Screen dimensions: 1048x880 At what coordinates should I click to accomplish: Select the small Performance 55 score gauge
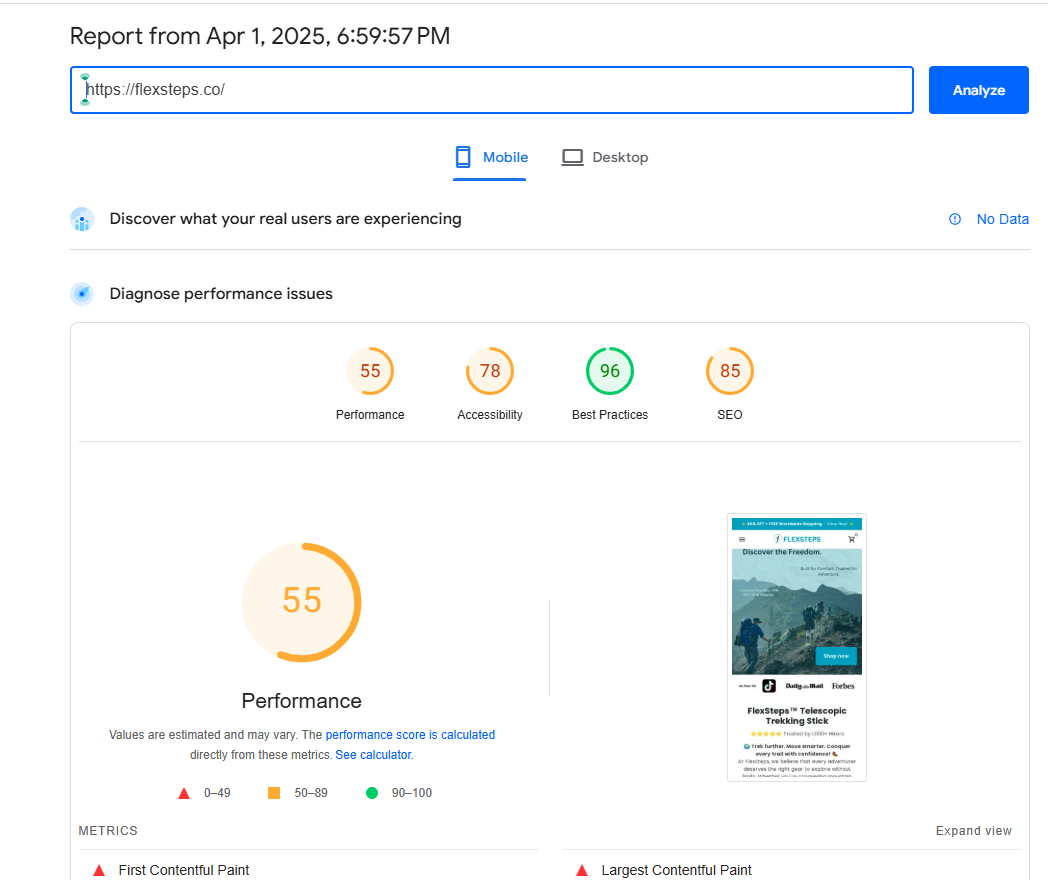(370, 372)
